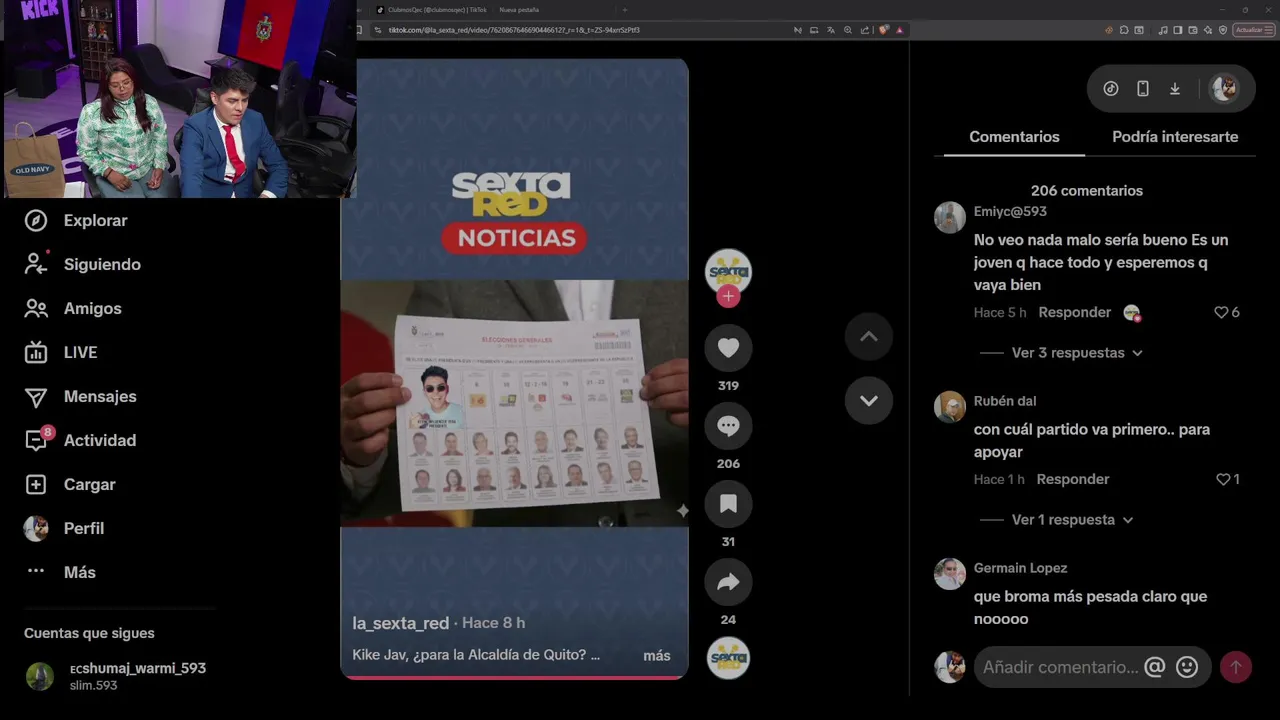Click the Cuentas que sigues heading
This screenshot has width=1280, height=720.
tap(89, 633)
